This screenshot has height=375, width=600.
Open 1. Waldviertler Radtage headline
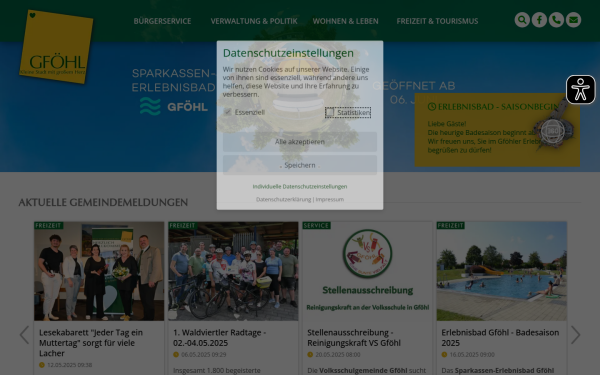tap(219, 338)
